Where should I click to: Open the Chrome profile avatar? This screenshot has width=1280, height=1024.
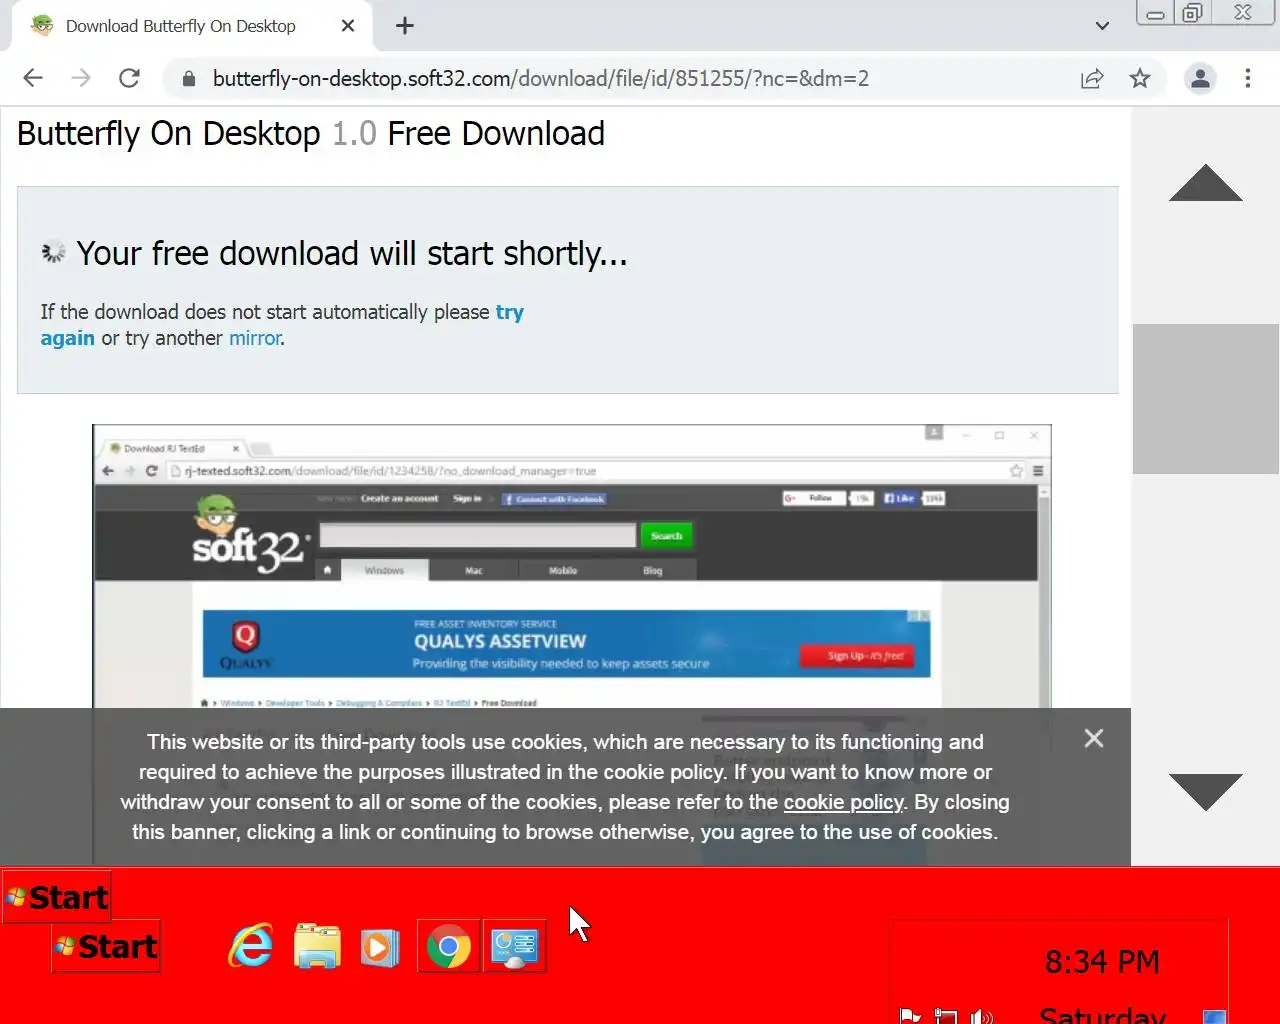tap(1200, 78)
